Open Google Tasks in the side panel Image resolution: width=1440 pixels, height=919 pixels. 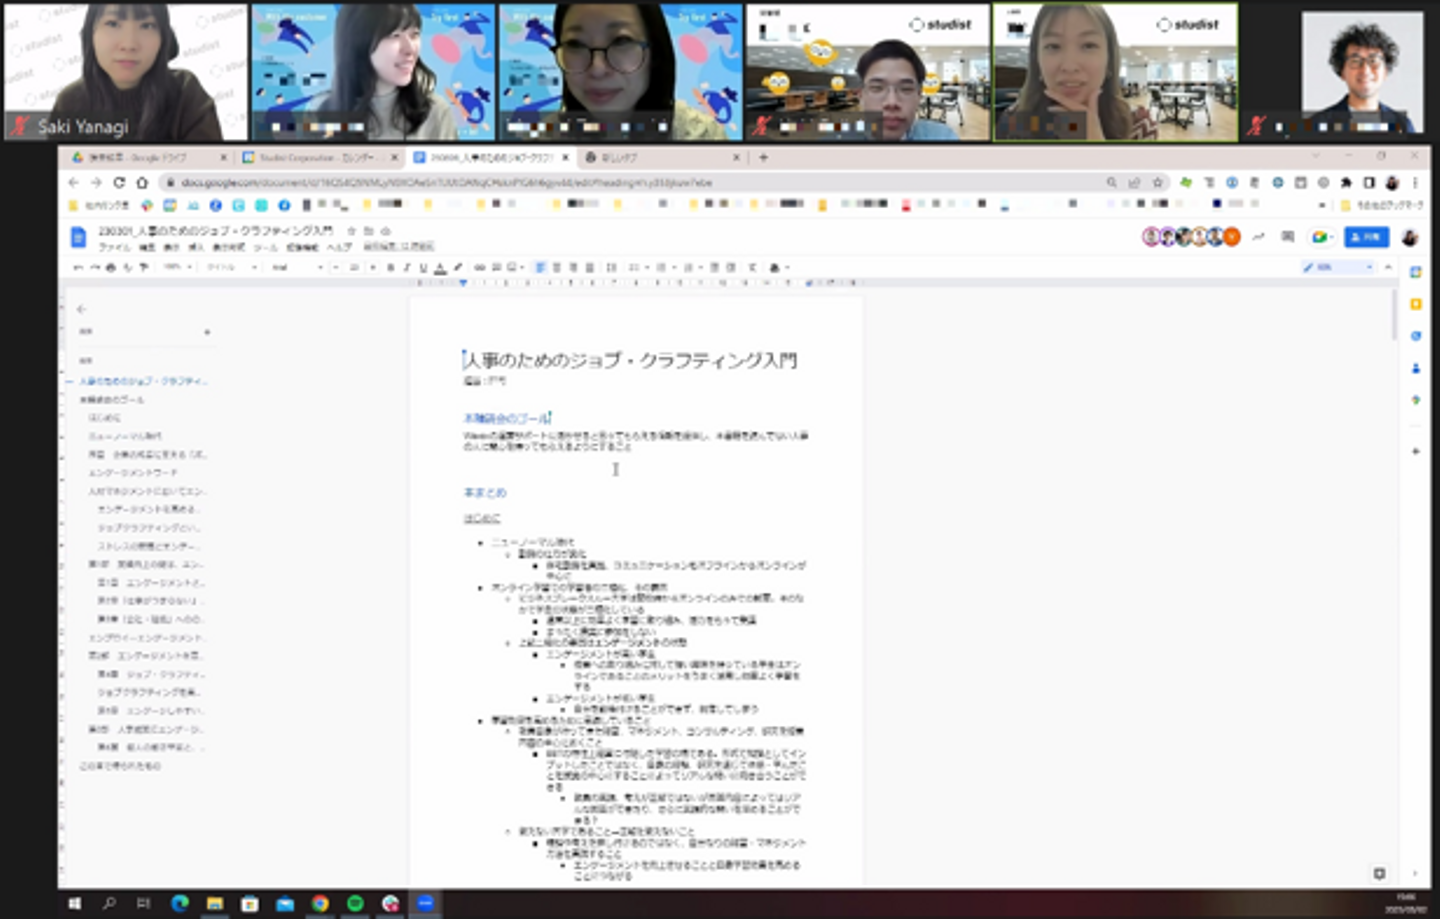pyautogui.click(x=1416, y=336)
